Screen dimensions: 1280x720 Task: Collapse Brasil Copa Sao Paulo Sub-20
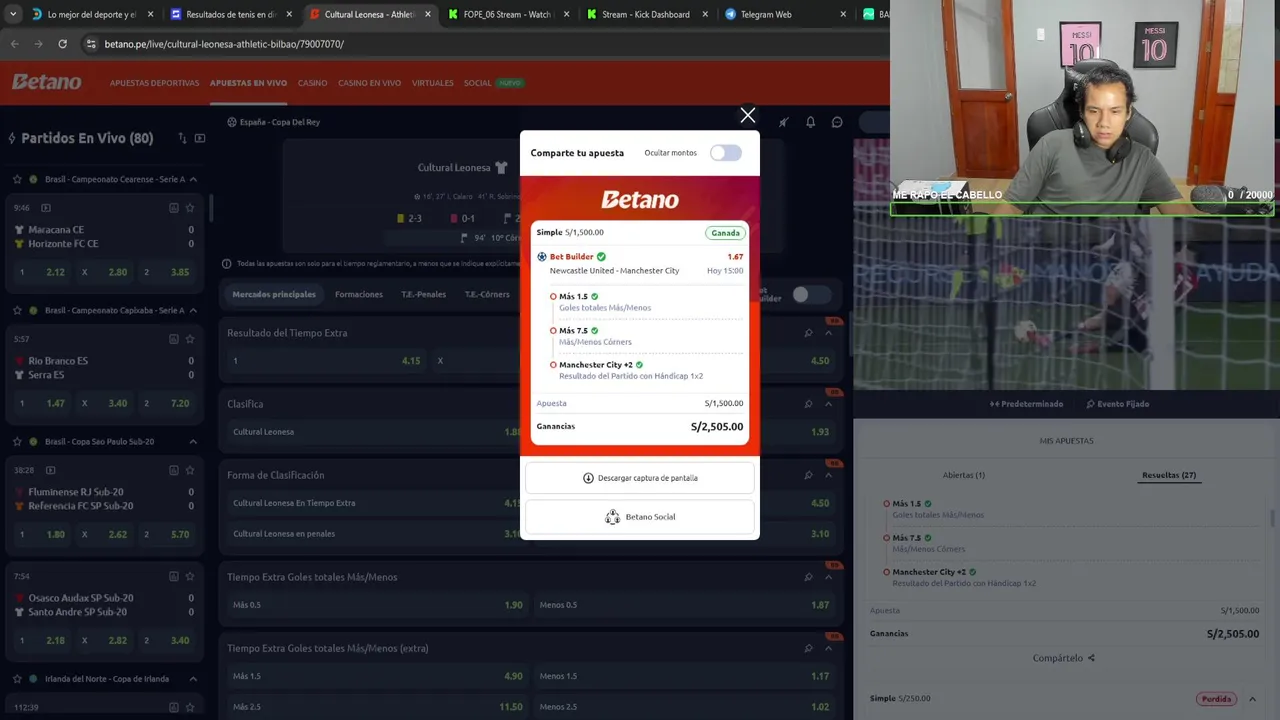pos(193,441)
